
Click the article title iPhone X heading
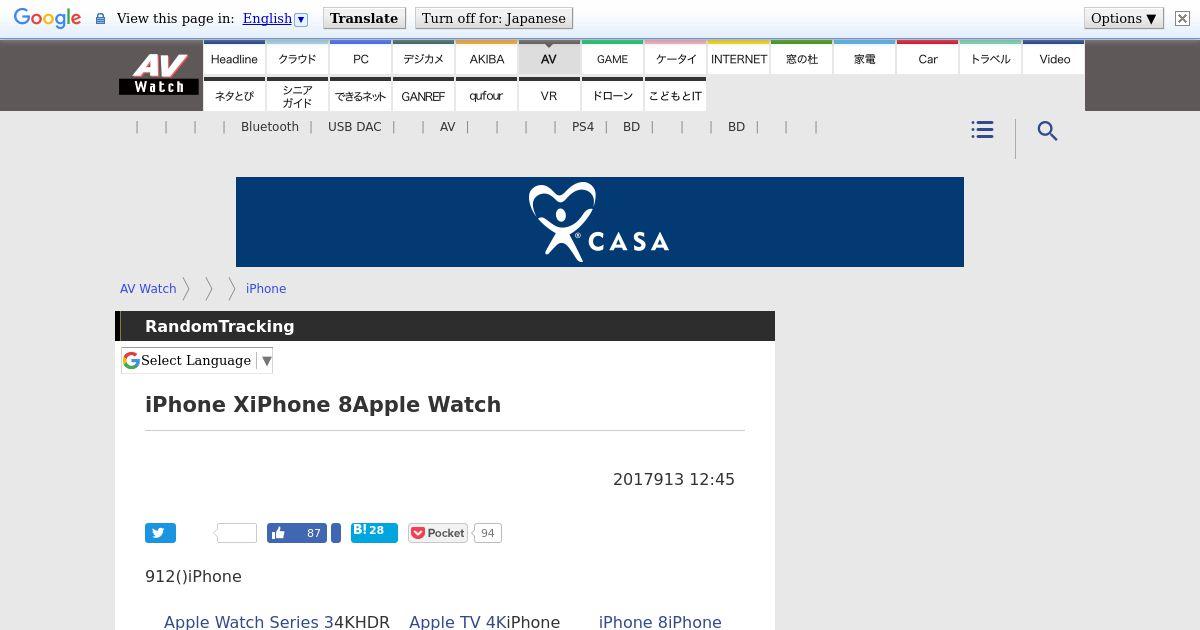tap(323, 404)
